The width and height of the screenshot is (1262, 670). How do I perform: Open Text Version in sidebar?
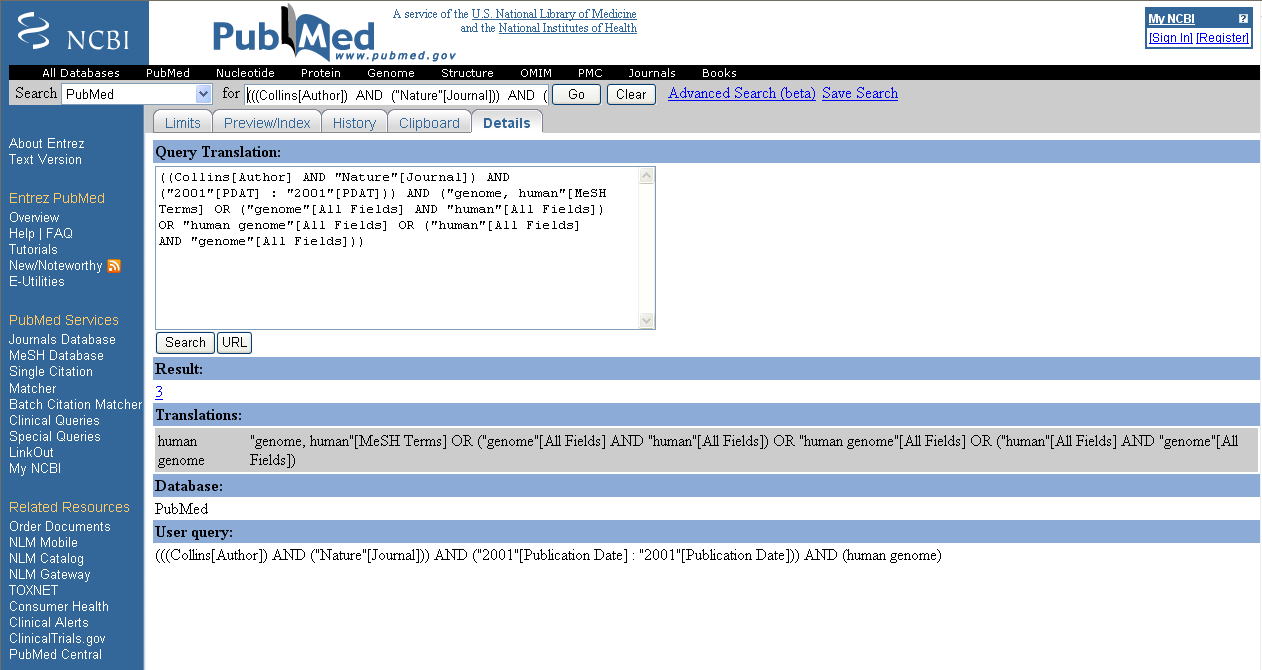coord(45,160)
